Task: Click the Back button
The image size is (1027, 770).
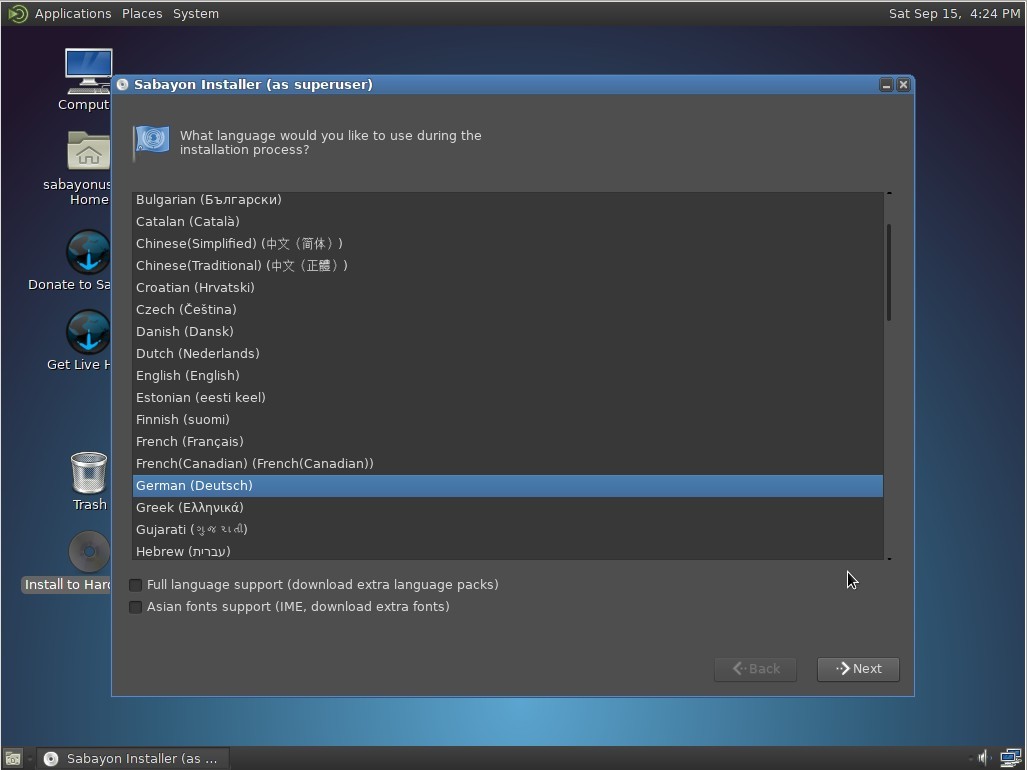Action: (755, 669)
